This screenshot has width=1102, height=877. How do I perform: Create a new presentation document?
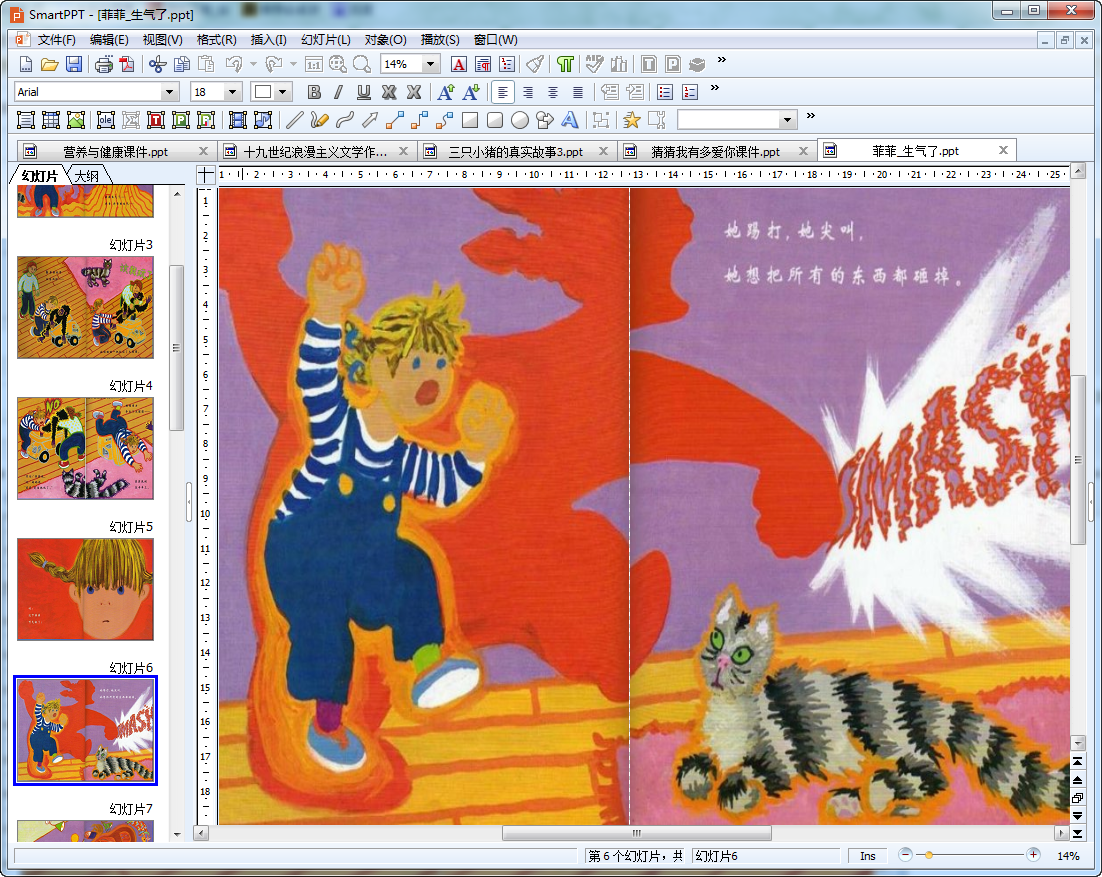pos(25,65)
